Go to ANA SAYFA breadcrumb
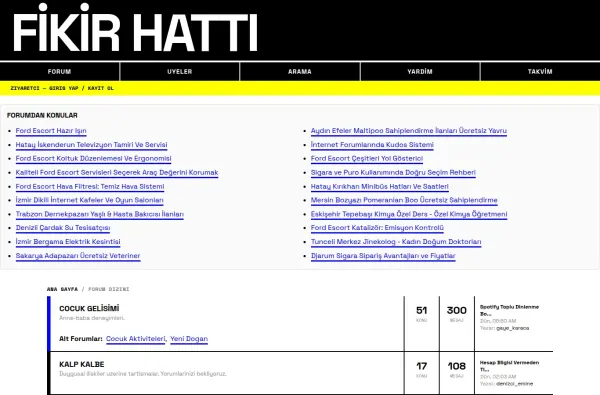The width and height of the screenshot is (600, 395). coord(62,289)
